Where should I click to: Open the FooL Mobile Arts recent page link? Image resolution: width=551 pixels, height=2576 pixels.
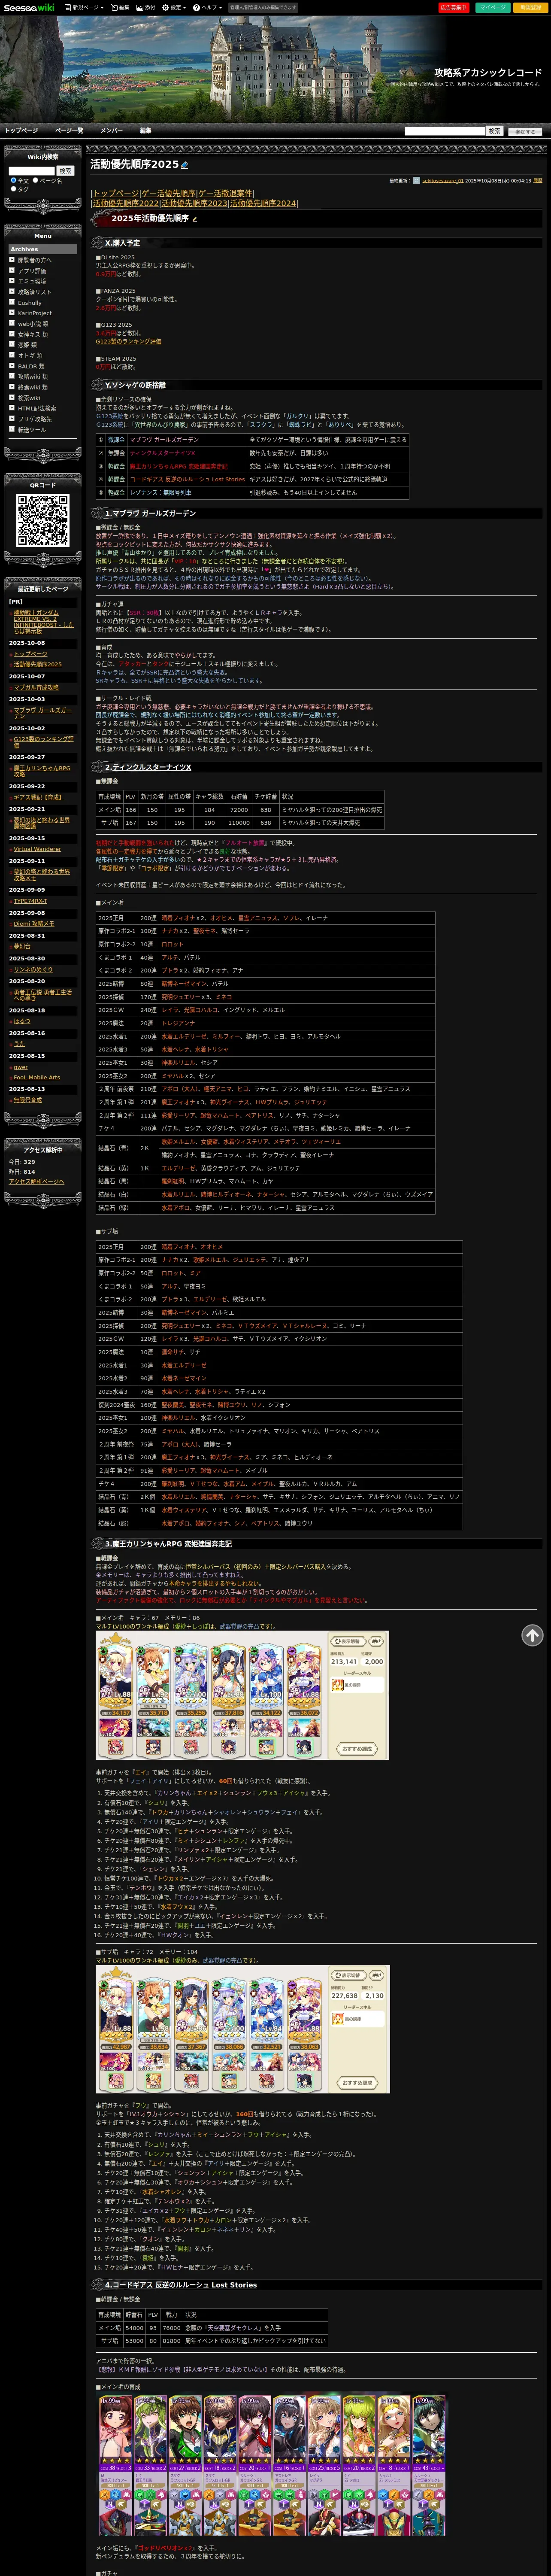coord(37,1078)
